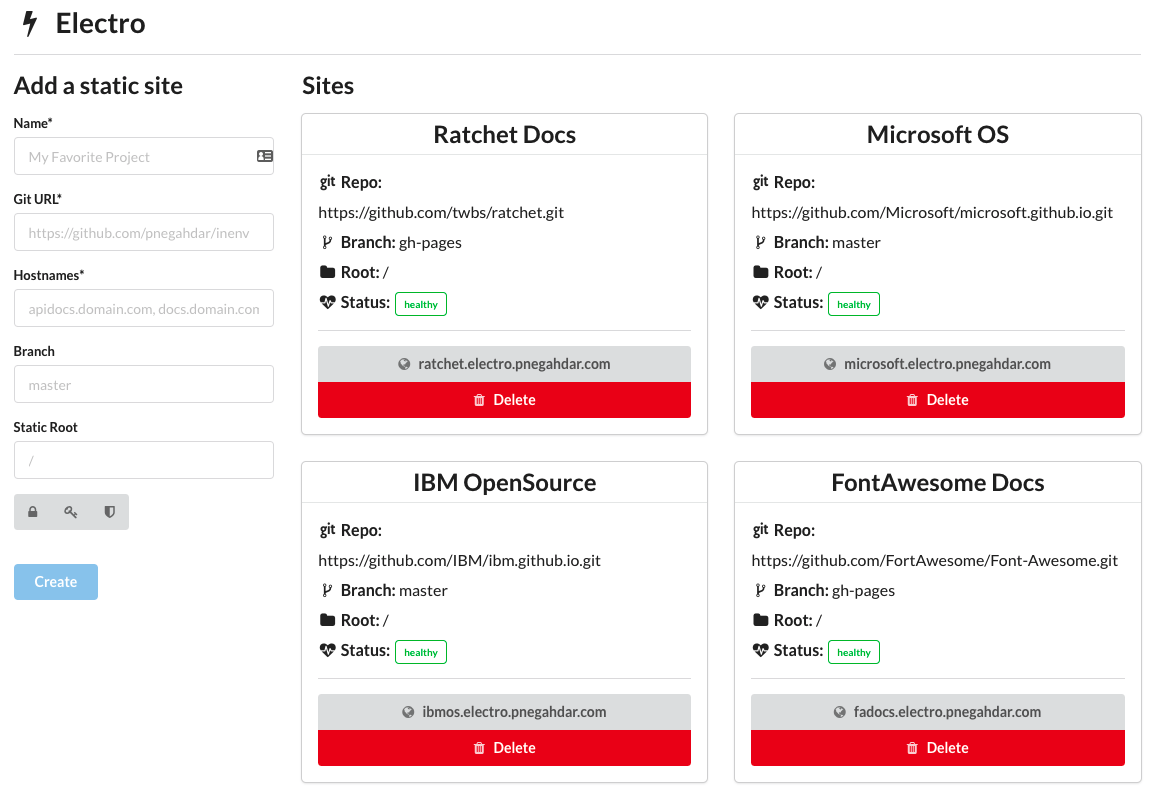Open ratchet.electro.pnegahdar.com link
1173x805 pixels.
504,364
